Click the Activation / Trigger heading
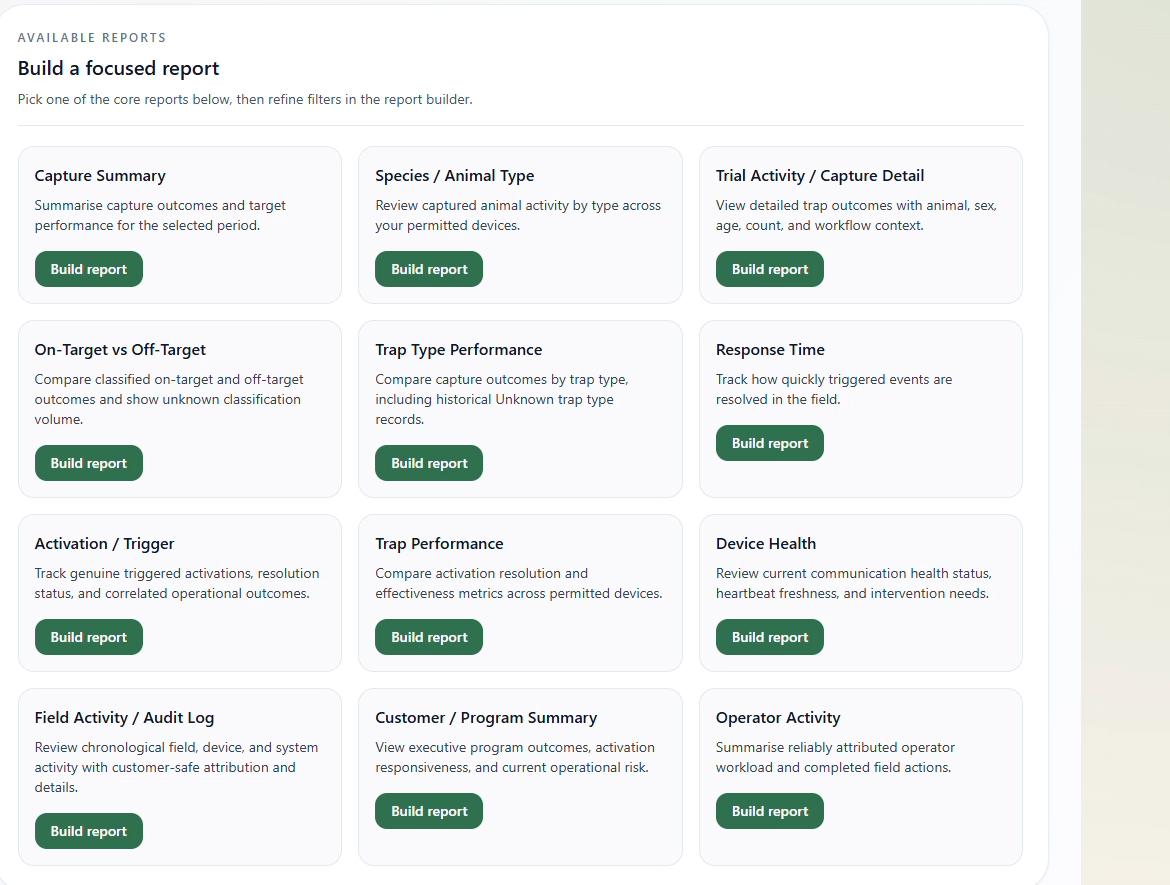This screenshot has height=885, width=1170. pyautogui.click(x=104, y=544)
